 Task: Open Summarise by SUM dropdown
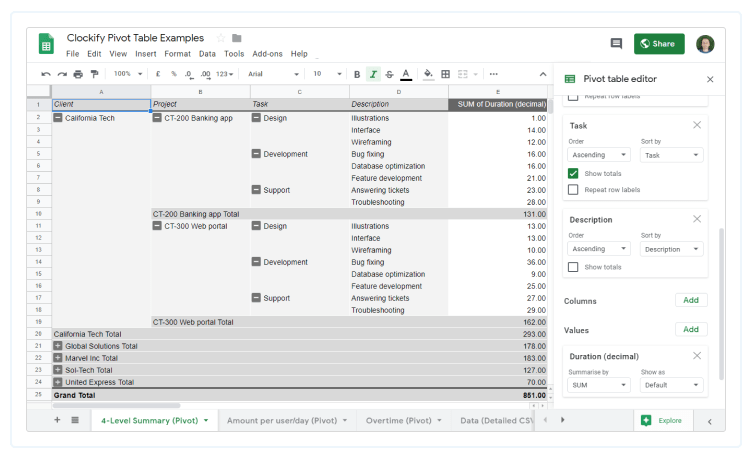(599, 385)
